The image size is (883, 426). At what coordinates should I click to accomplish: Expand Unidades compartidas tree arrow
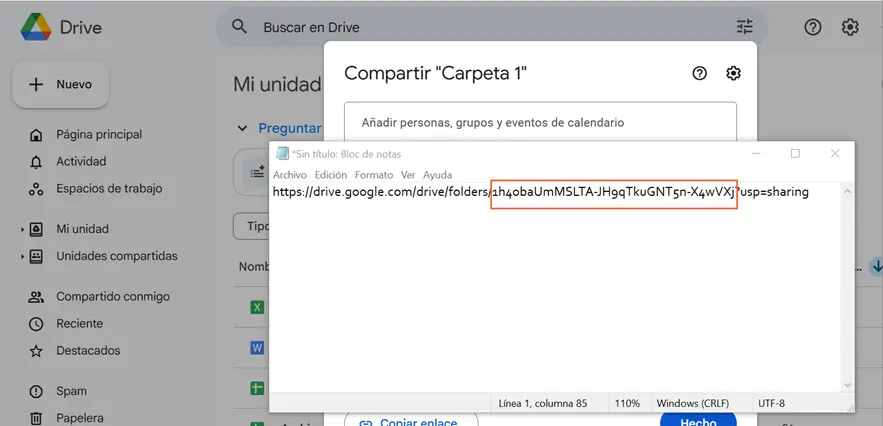coord(22,257)
